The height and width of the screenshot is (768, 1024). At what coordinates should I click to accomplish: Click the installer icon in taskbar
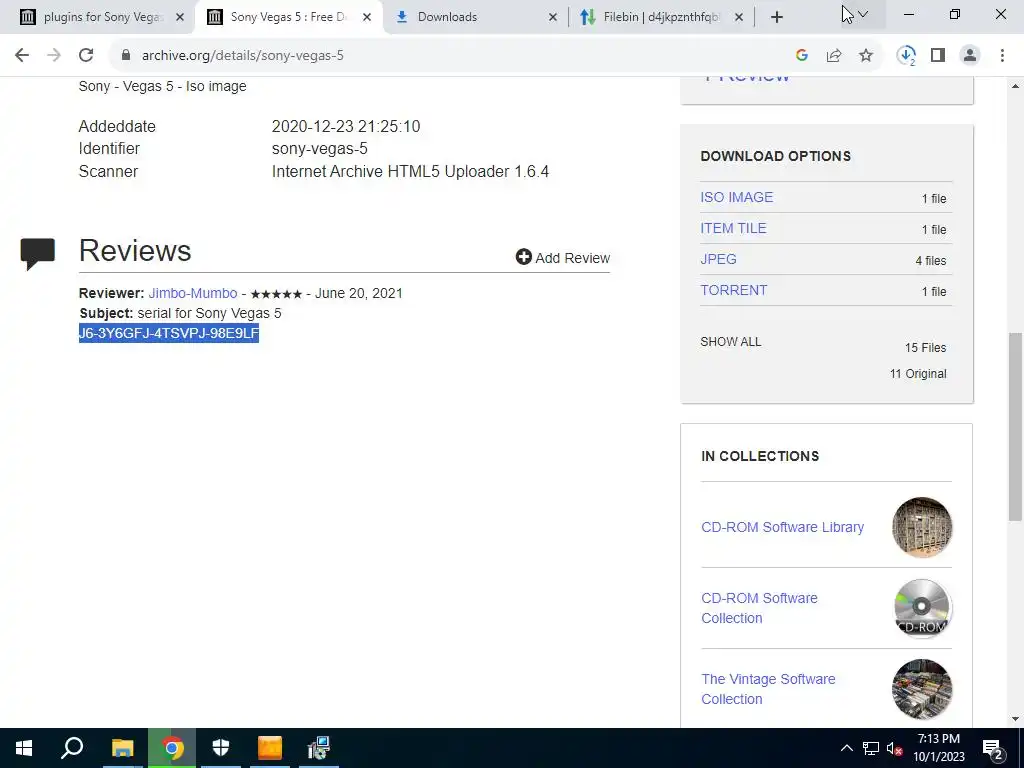pyautogui.click(x=319, y=748)
